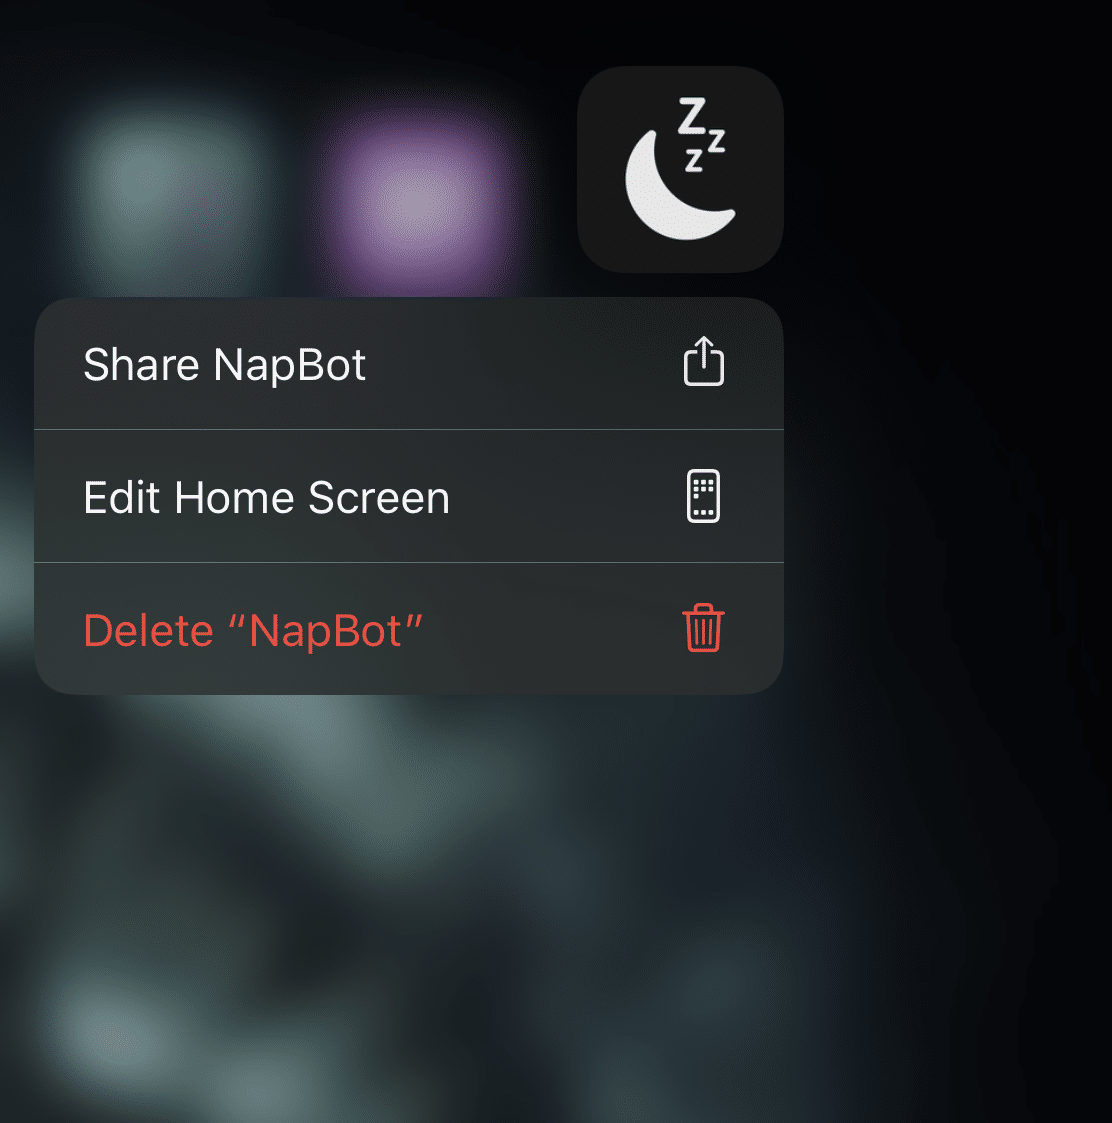Image resolution: width=1112 pixels, height=1123 pixels.
Task: Click the word "Screen" in the menu
Action: pos(379,498)
